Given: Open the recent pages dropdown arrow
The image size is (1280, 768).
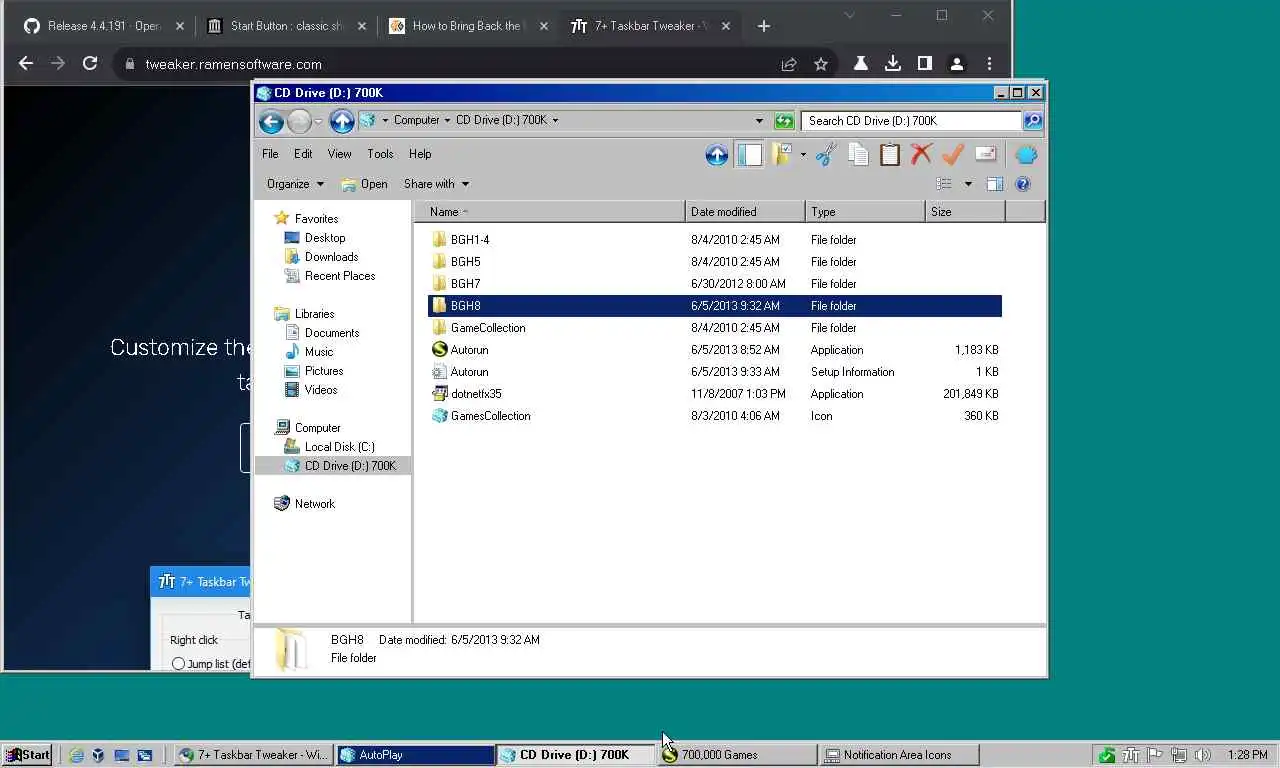Looking at the screenshot, I should pos(318,121).
